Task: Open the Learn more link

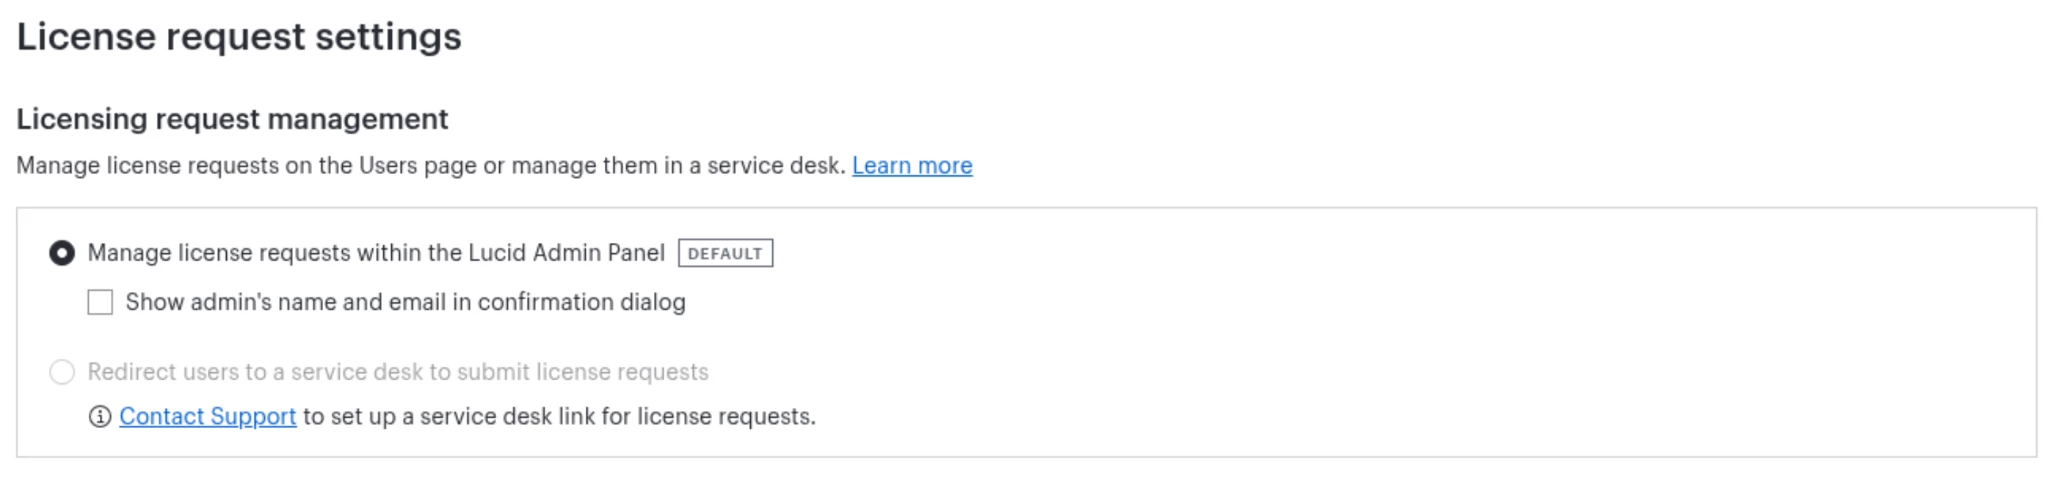Action: (x=912, y=166)
